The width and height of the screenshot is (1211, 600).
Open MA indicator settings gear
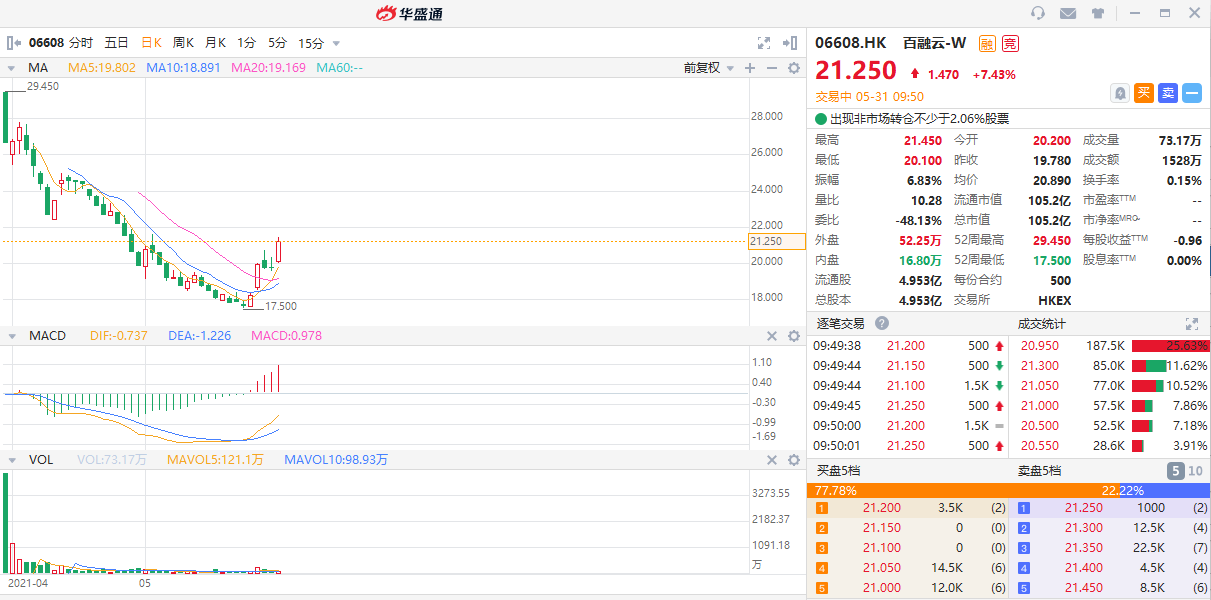793,68
